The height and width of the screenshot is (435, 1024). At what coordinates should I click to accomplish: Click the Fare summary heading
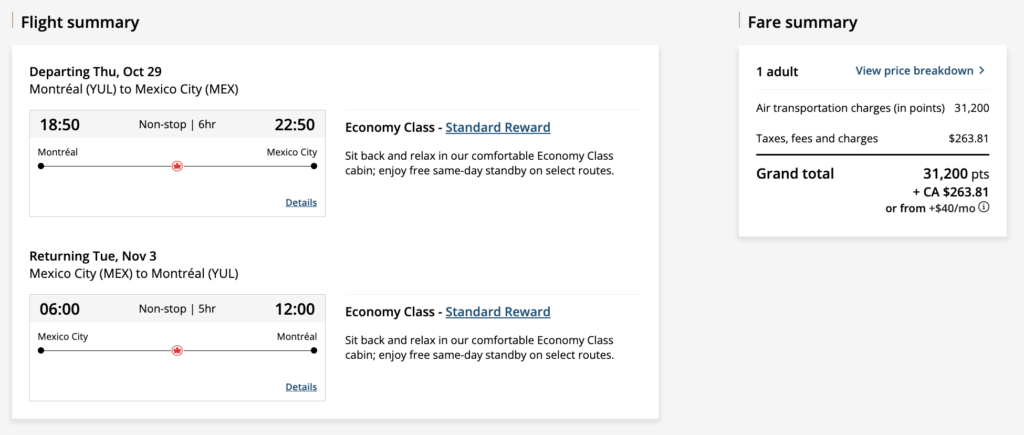tap(801, 22)
